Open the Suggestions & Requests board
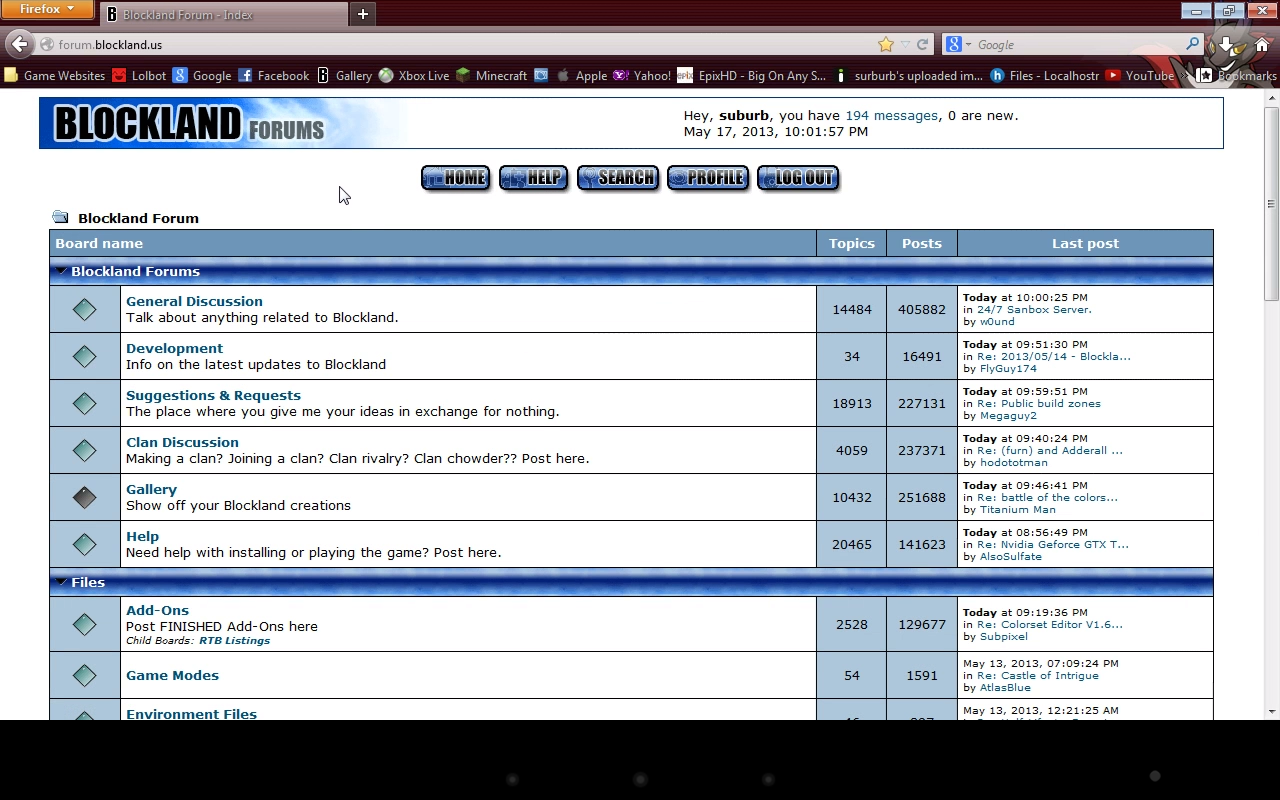 pos(213,395)
